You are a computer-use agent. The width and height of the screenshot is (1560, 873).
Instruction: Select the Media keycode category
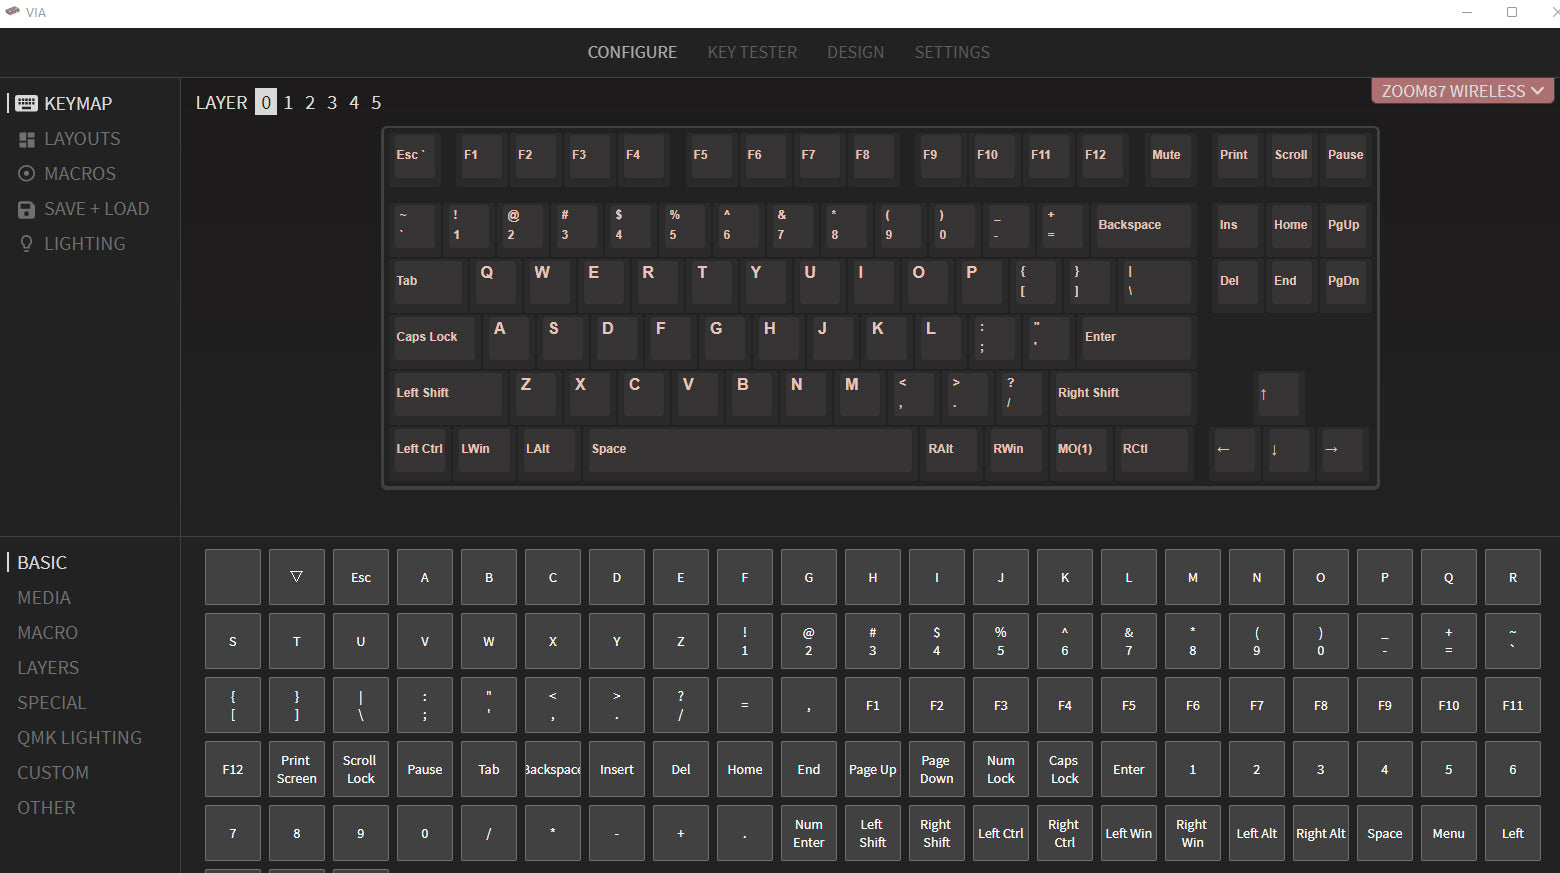tap(44, 598)
